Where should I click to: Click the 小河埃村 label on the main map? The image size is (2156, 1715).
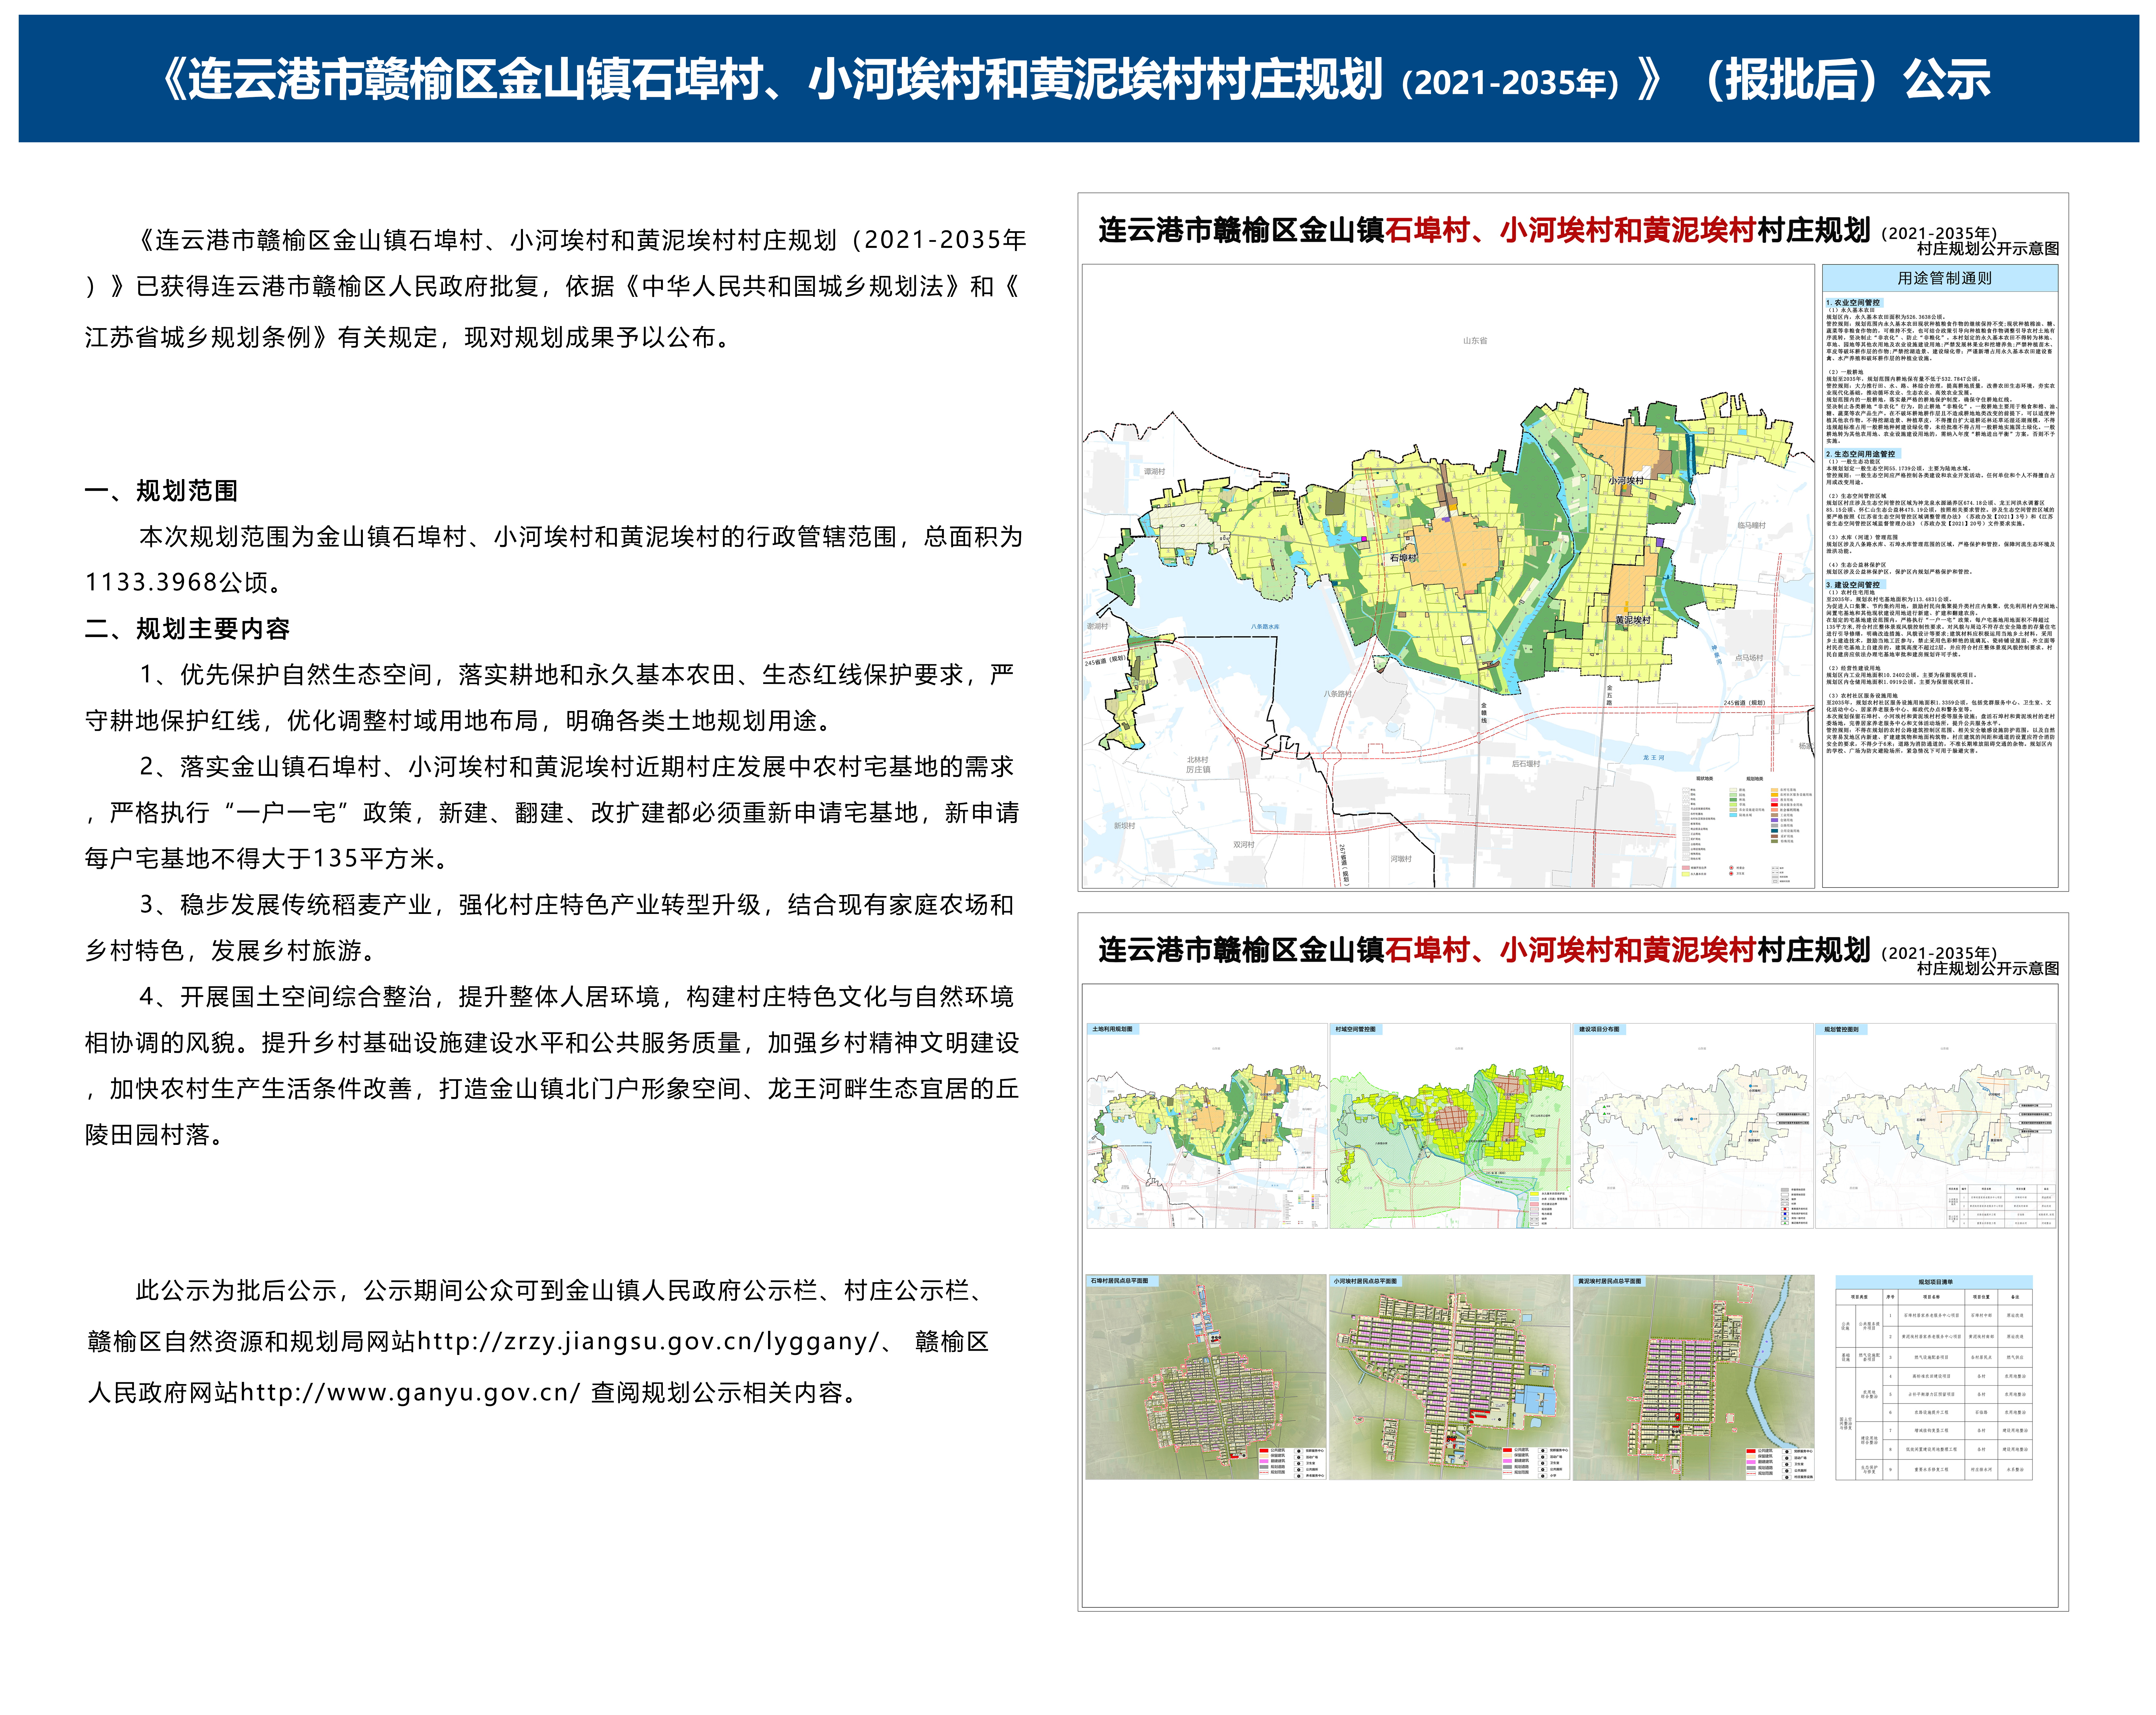[x=1626, y=481]
